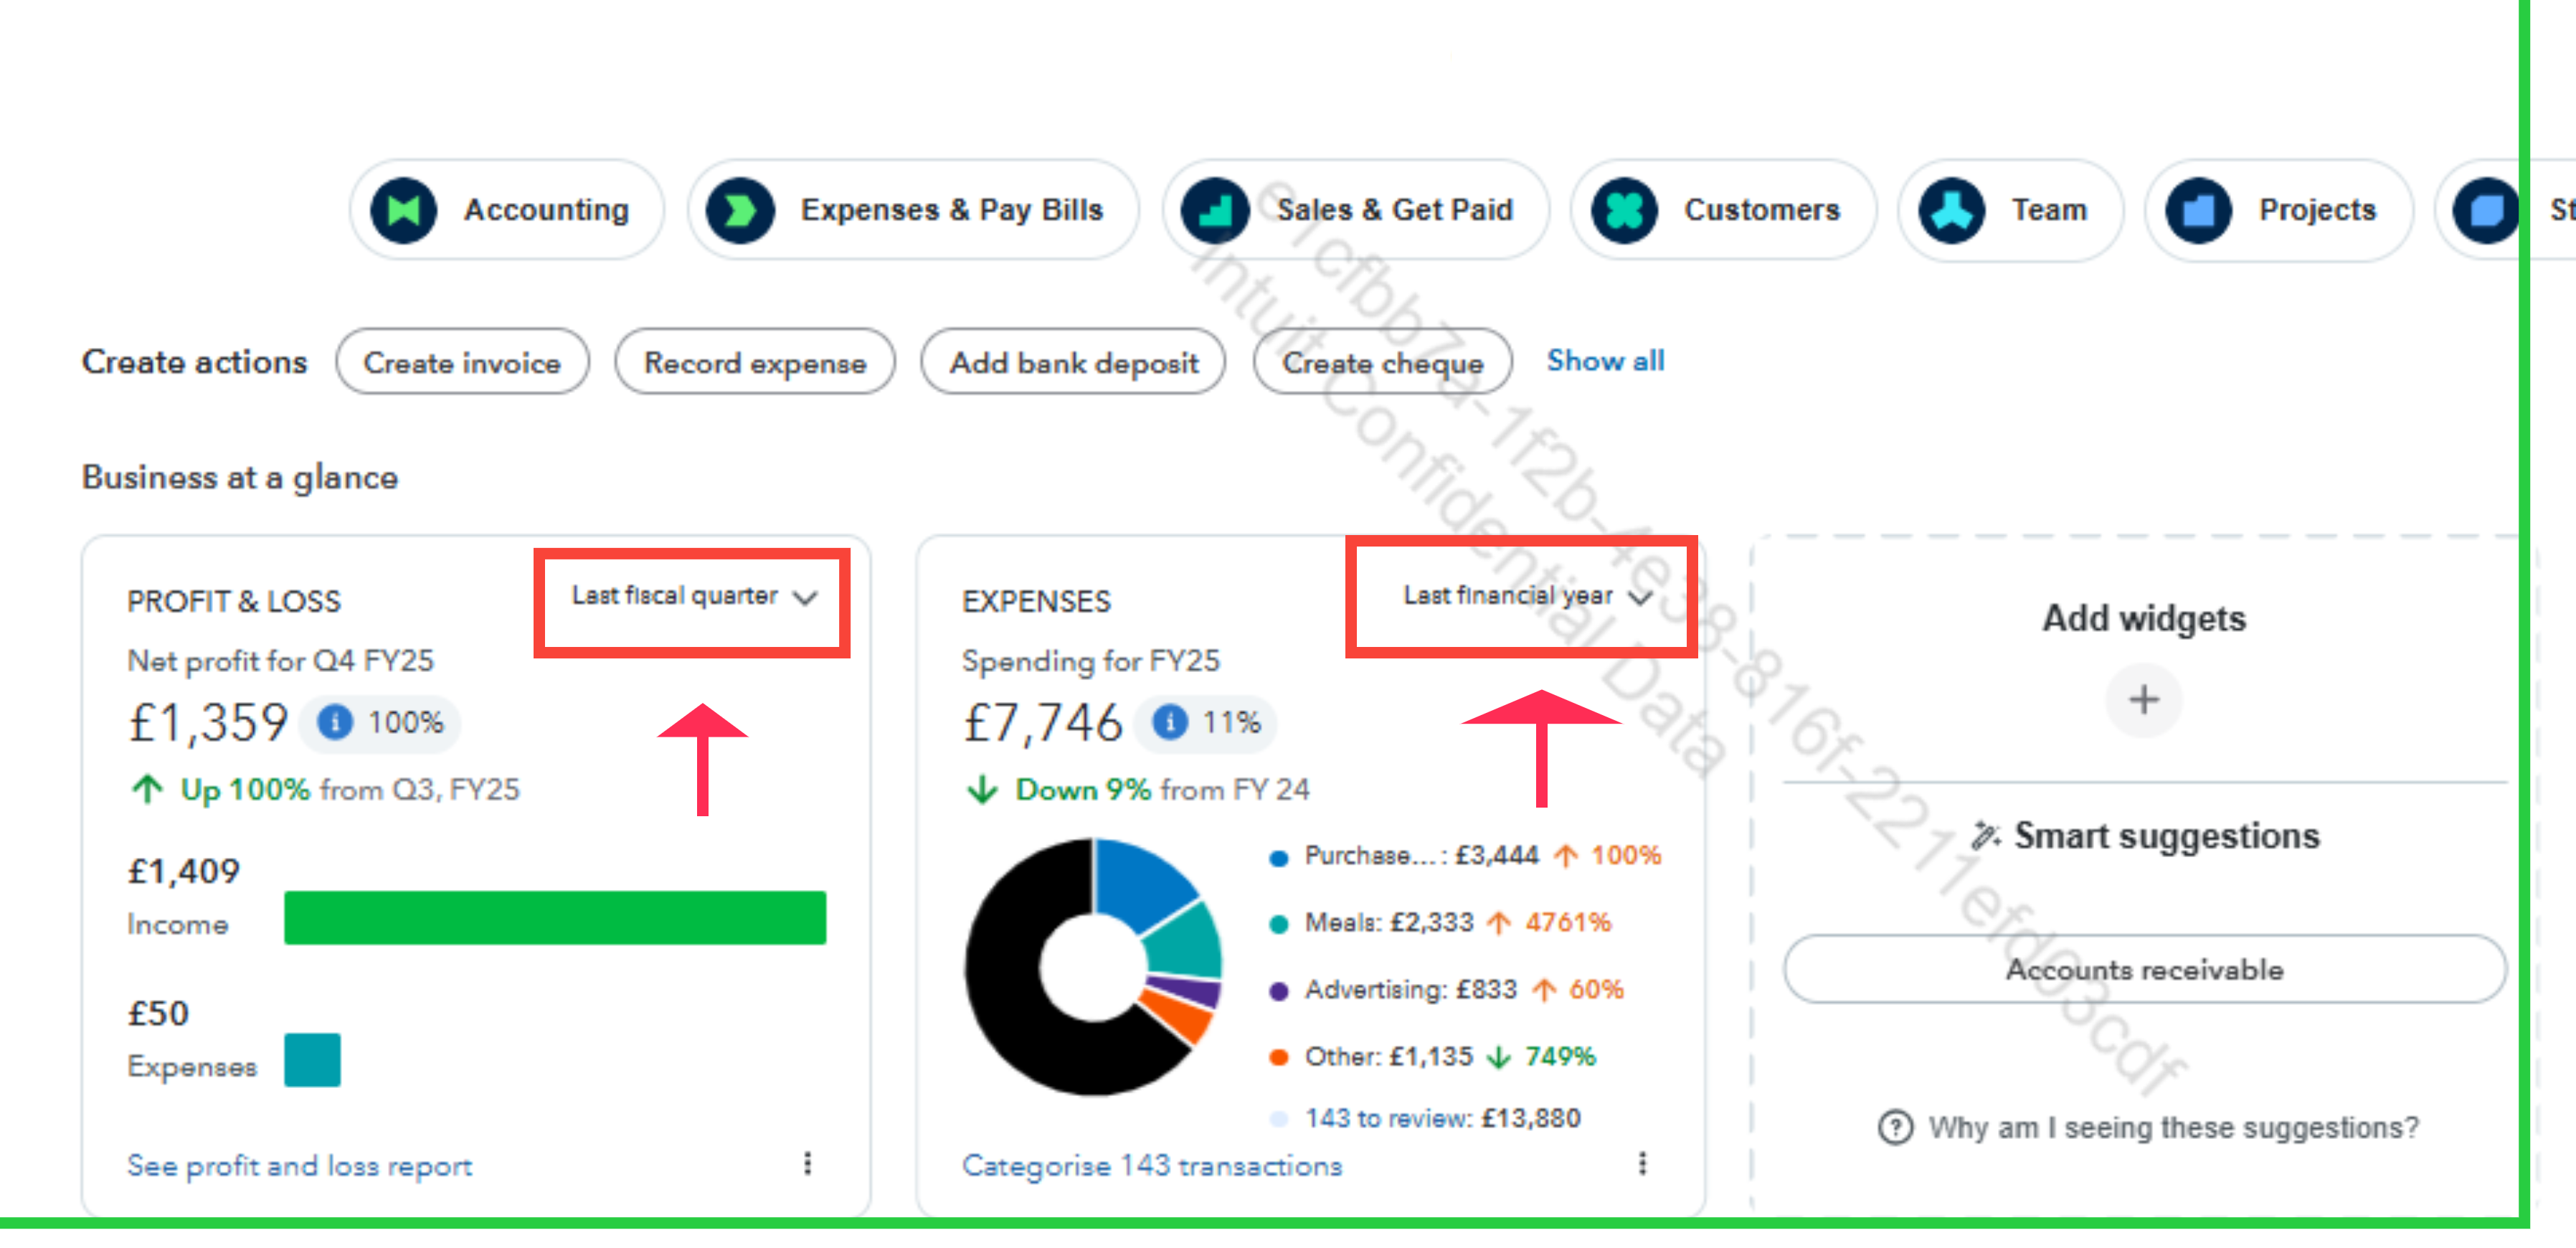The image size is (2576, 1248).
Task: Open the Team icon
Action: tap(1951, 210)
